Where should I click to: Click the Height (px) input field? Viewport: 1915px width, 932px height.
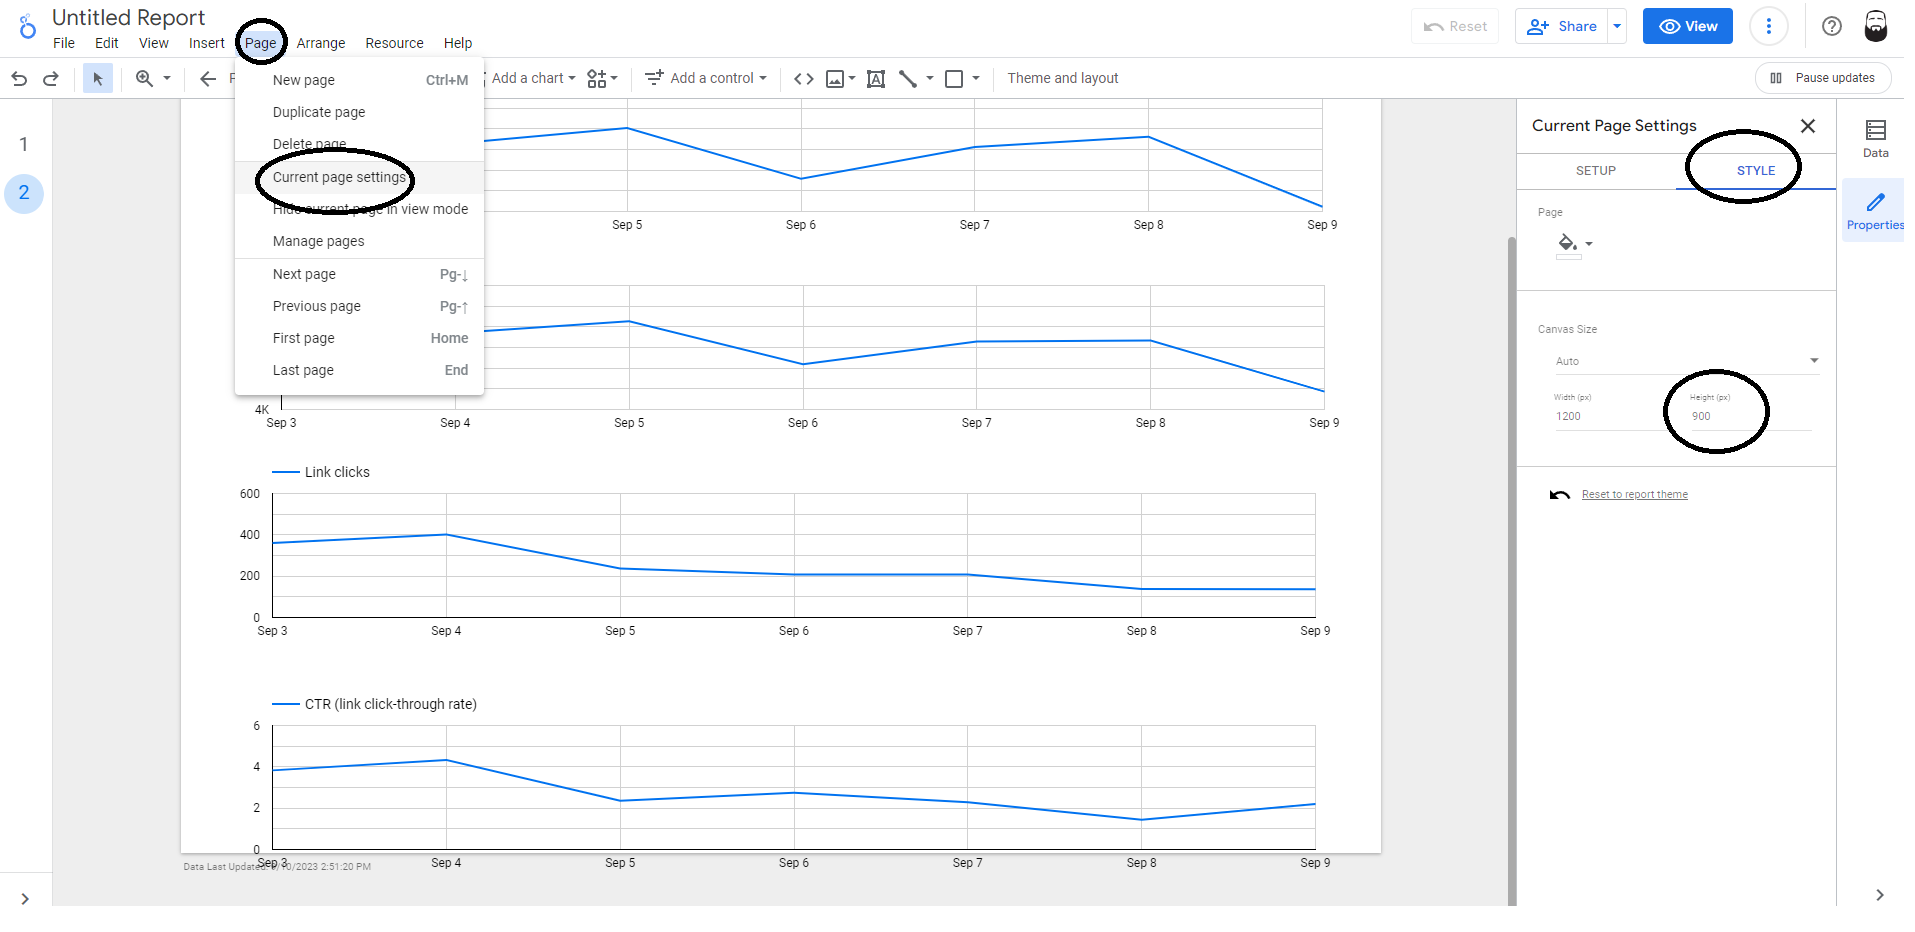tap(1748, 417)
